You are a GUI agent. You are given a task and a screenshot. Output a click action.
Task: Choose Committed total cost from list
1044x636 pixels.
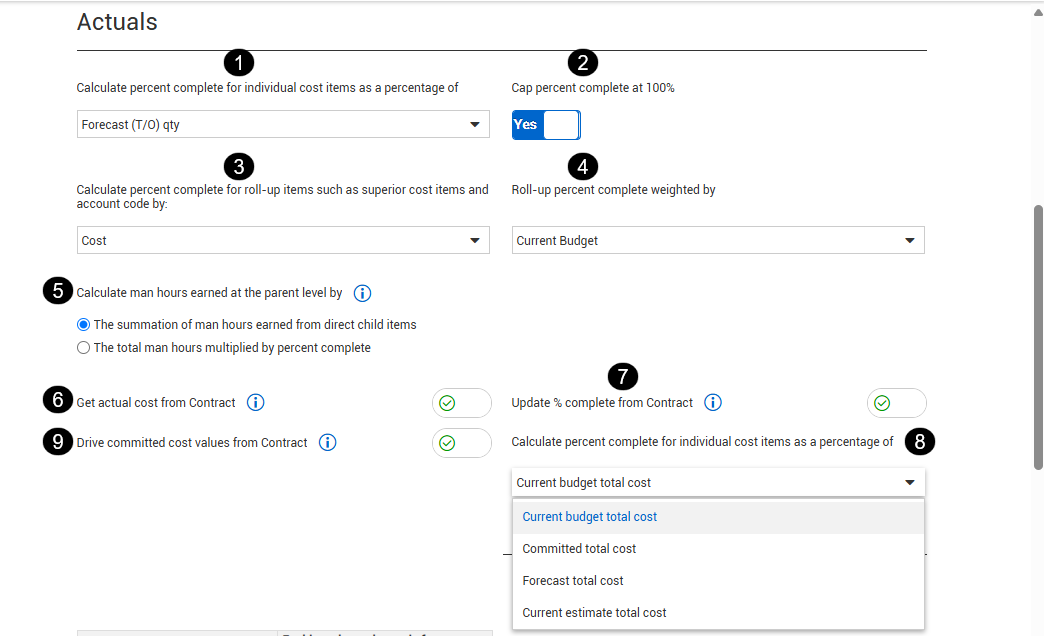[x=580, y=549]
